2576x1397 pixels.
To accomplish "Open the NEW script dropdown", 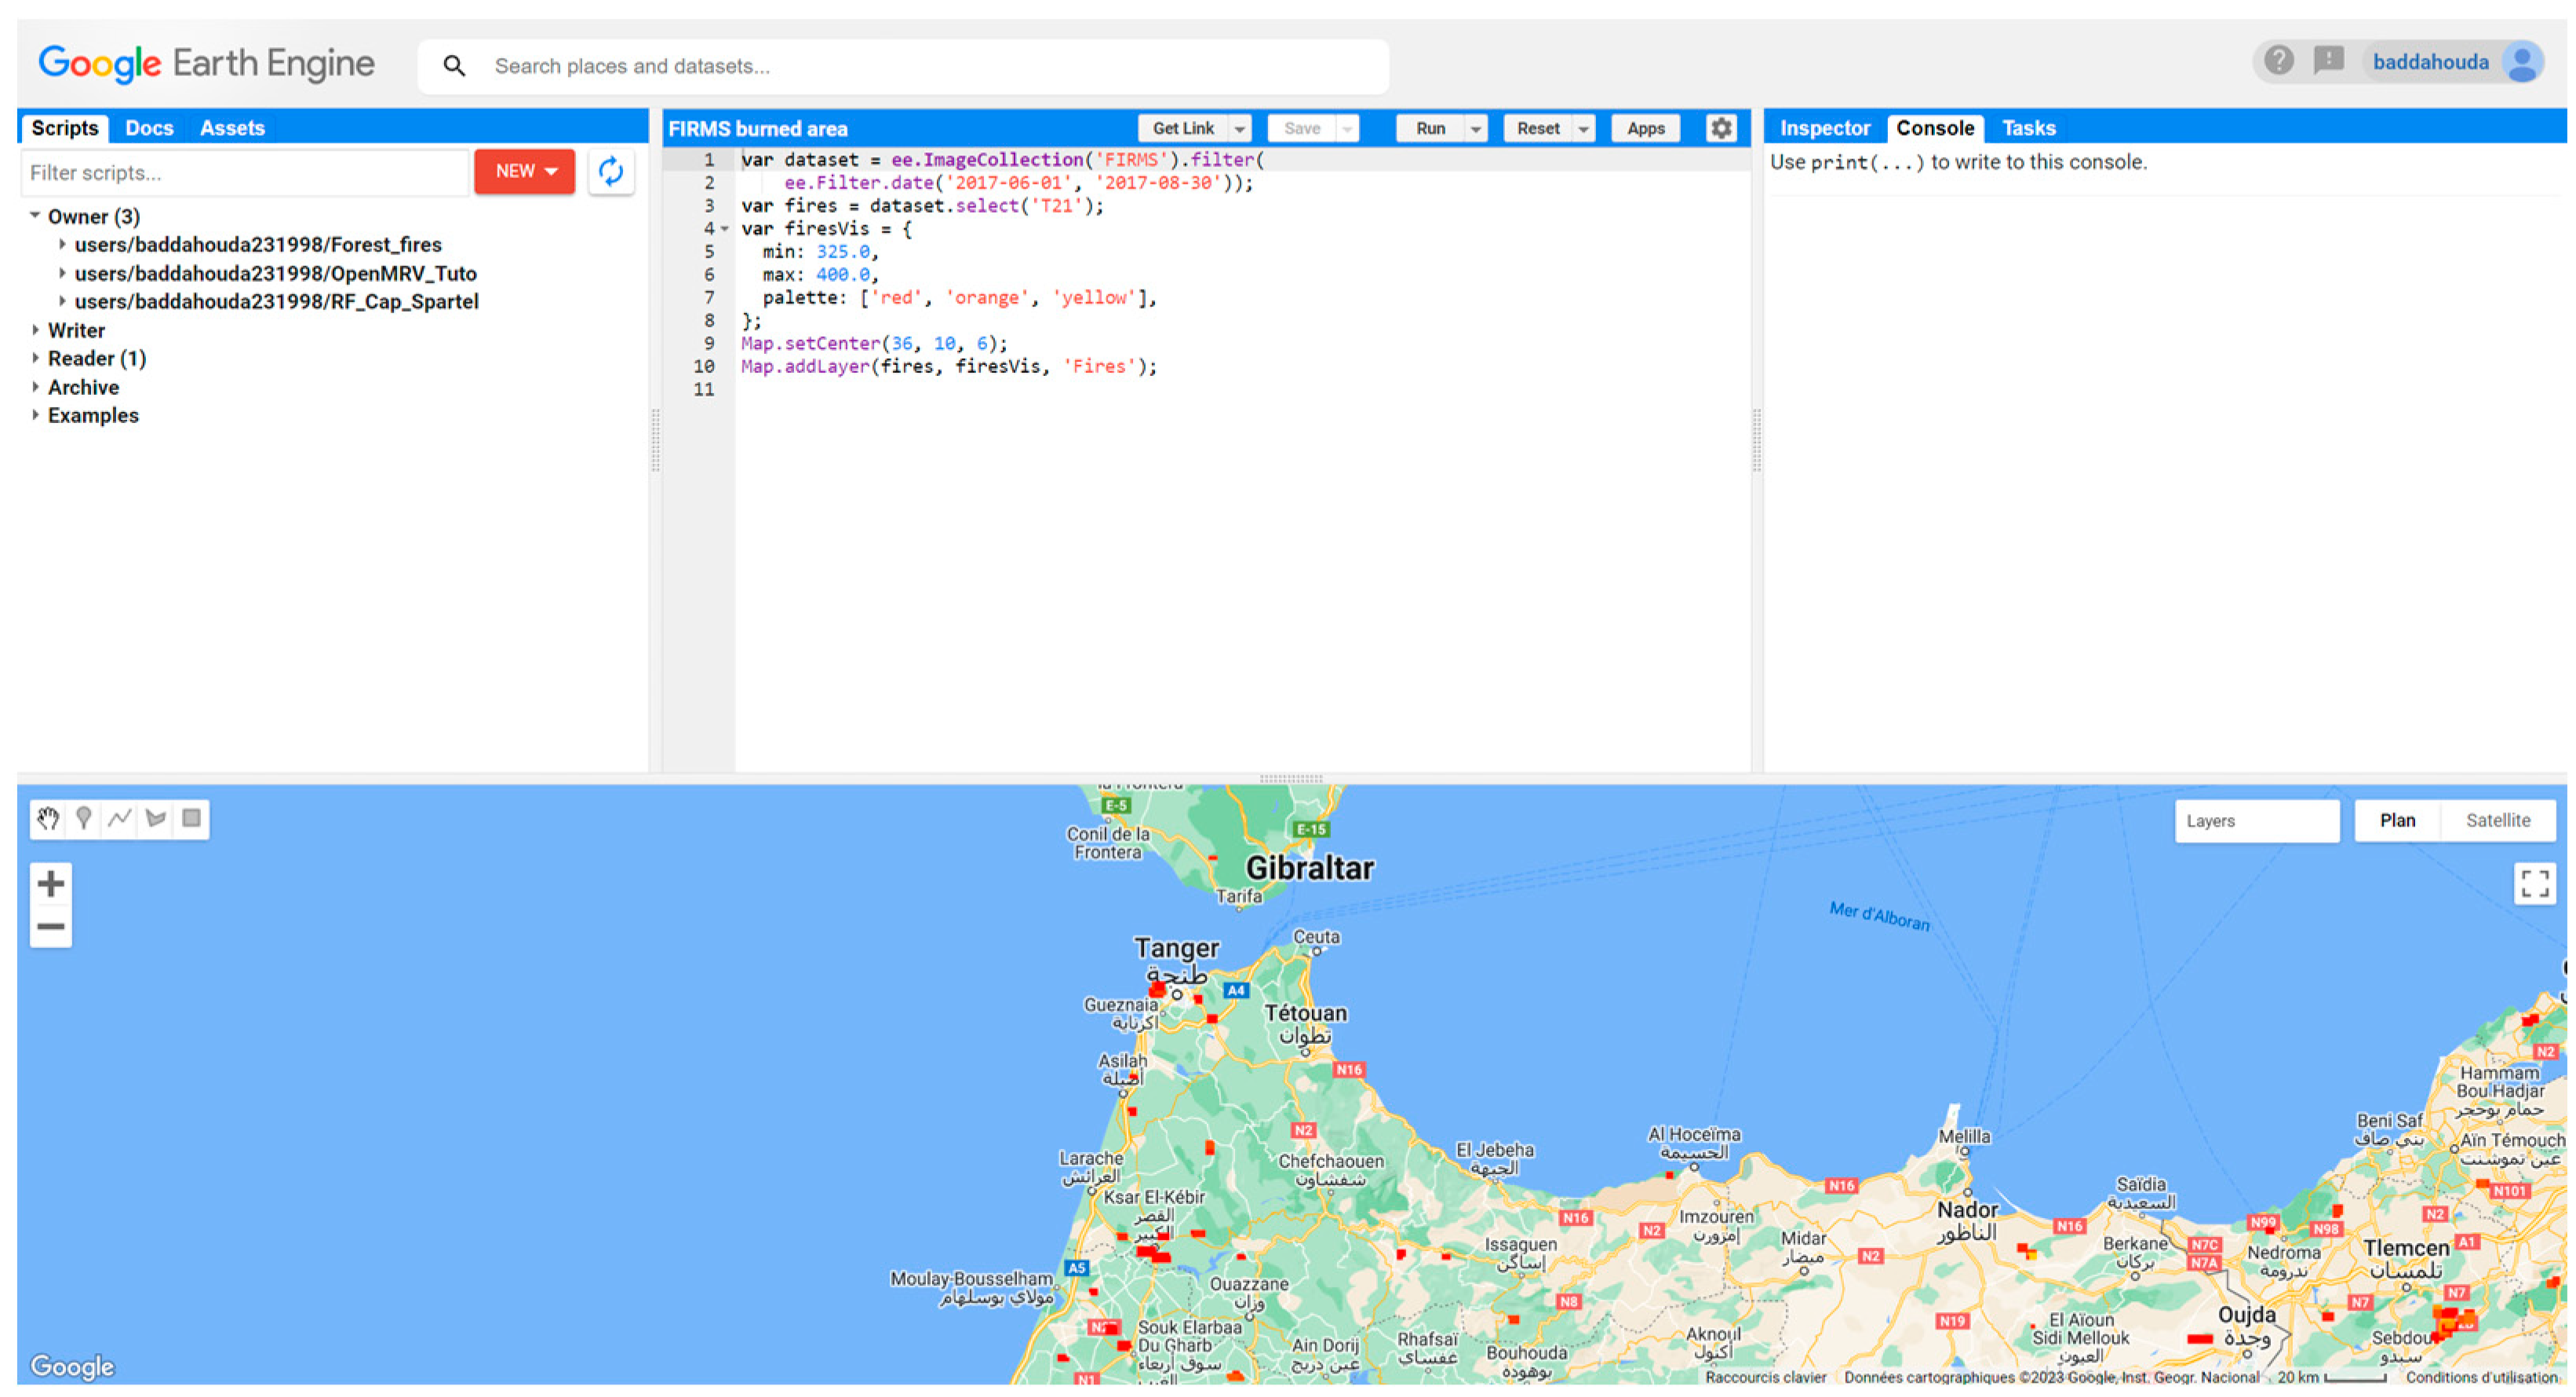I will 525,172.
